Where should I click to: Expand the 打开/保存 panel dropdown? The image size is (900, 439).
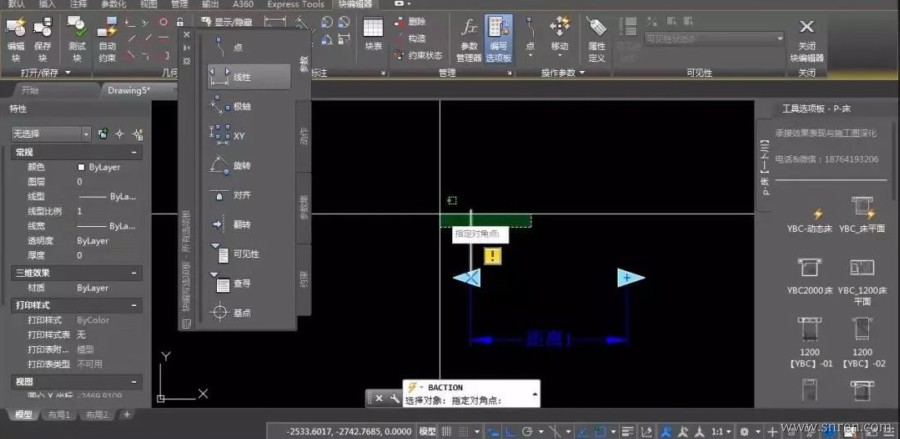pyautogui.click(x=68, y=73)
